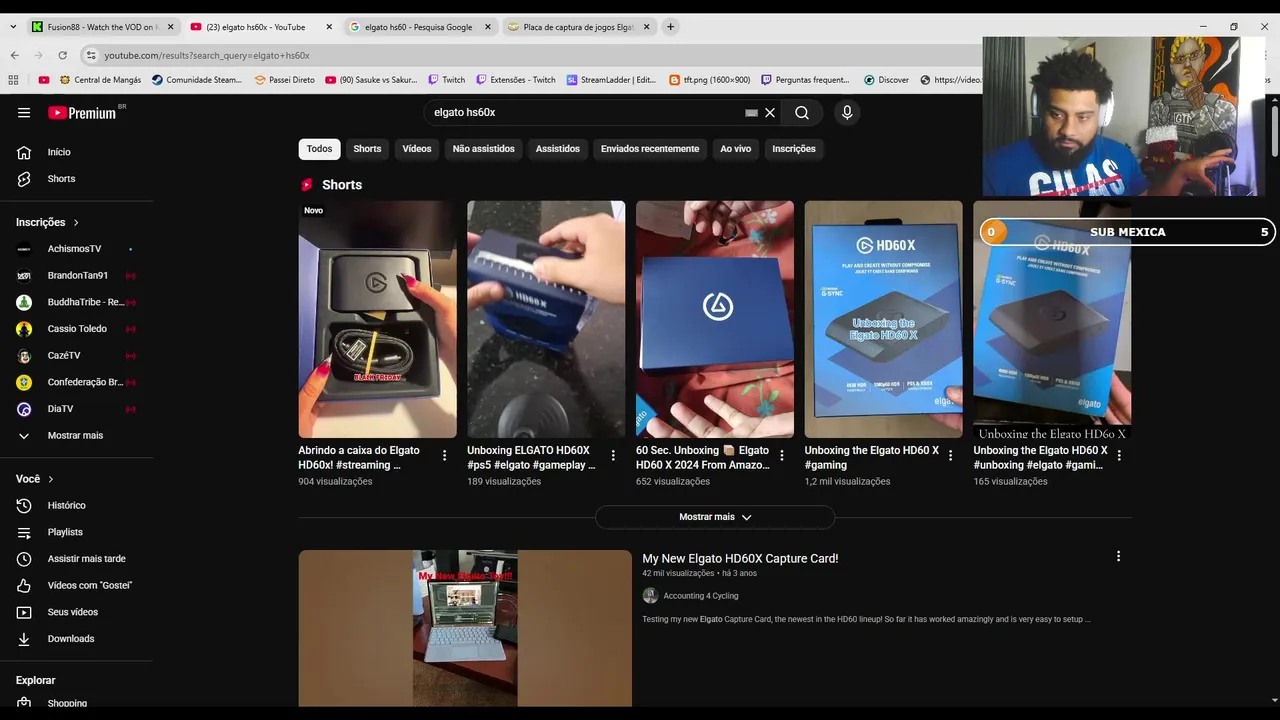
Task: Reload the page with refresh button
Action: pos(62,56)
